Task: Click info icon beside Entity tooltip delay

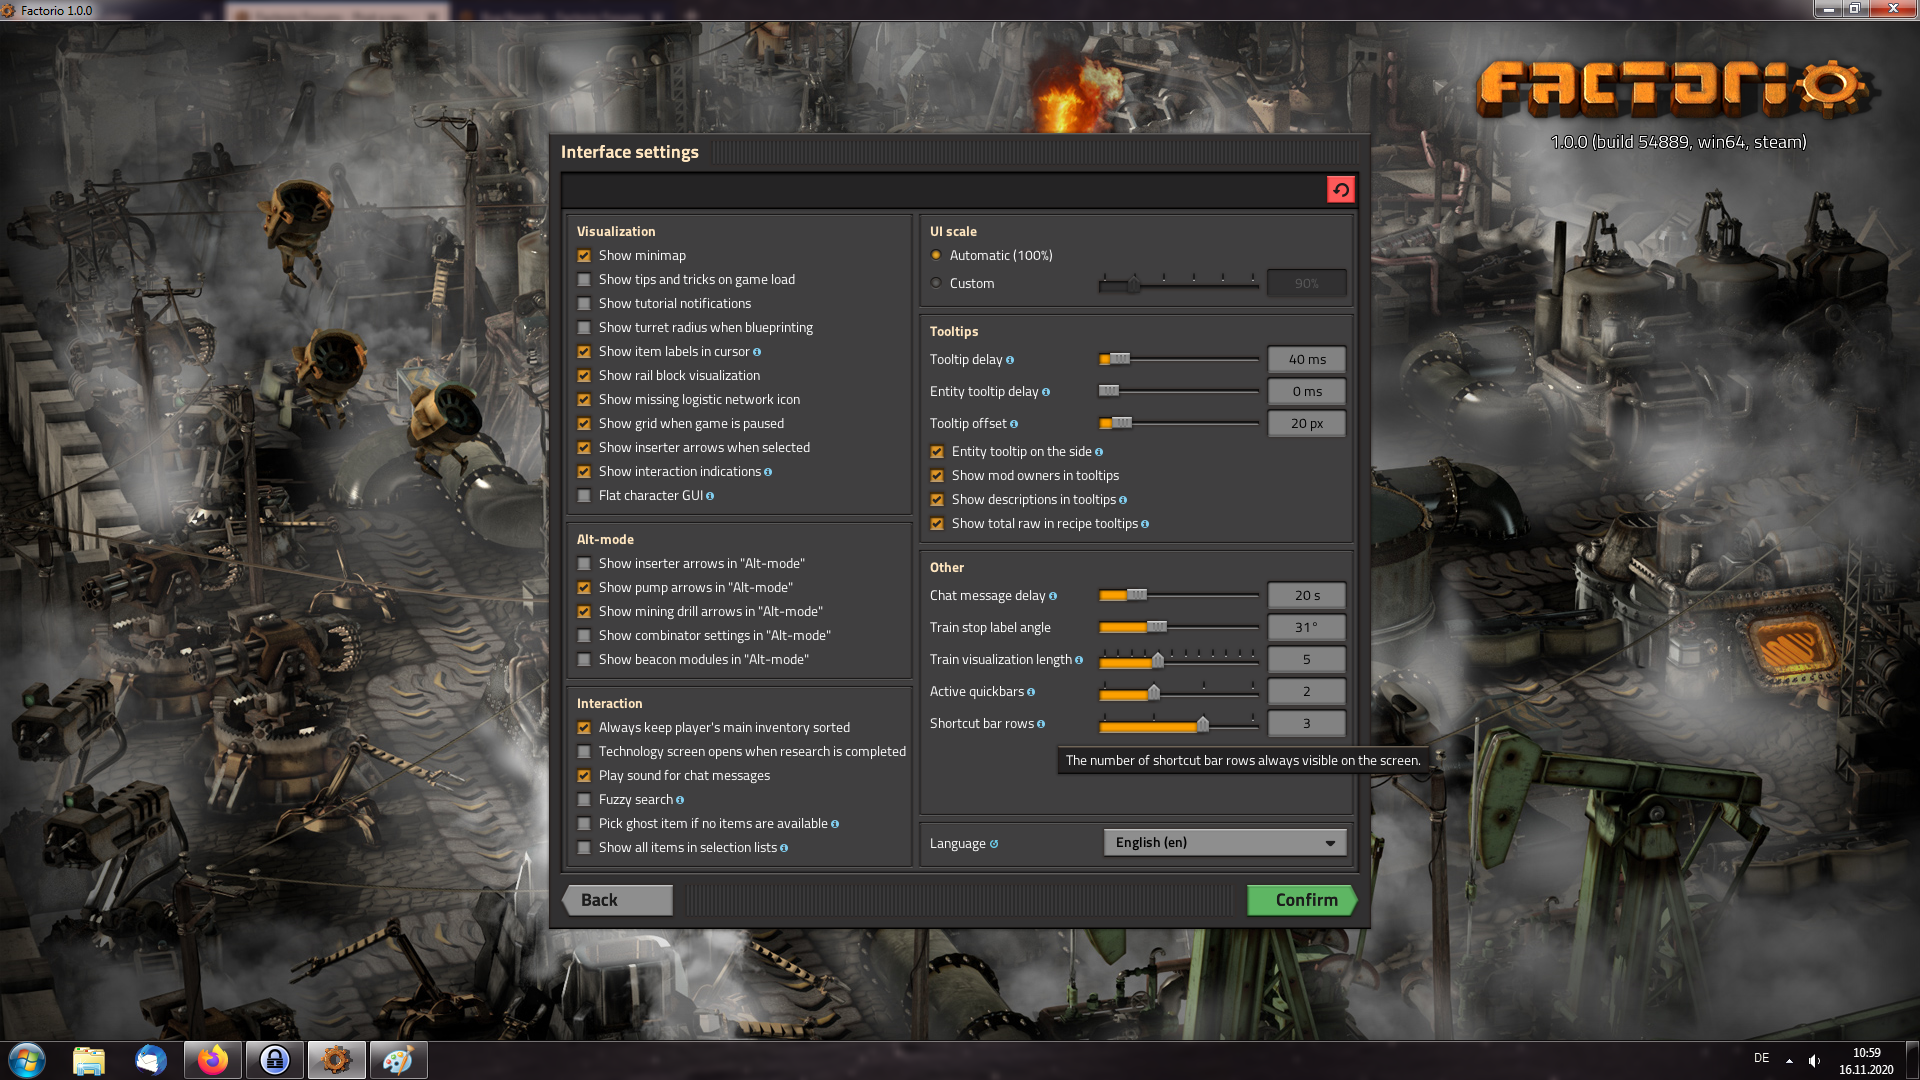Action: coord(1046,392)
